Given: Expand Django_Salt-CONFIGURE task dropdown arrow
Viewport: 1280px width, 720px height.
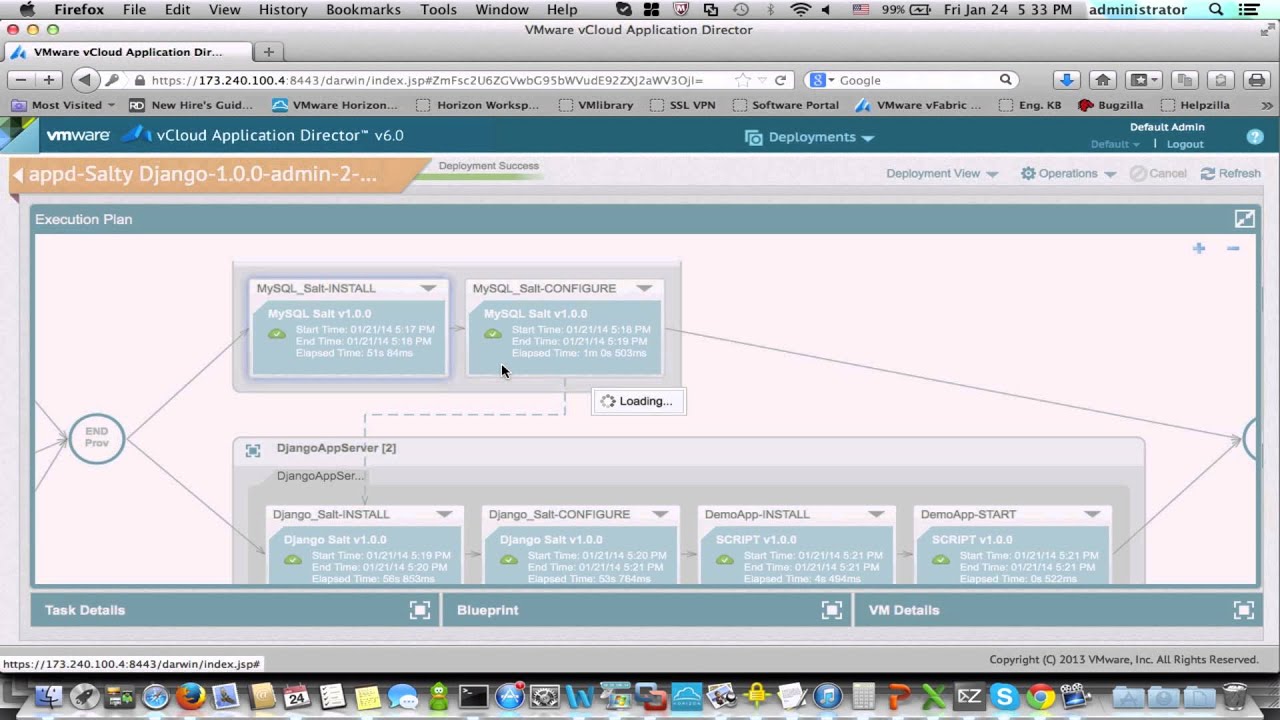Looking at the screenshot, I should [660, 514].
